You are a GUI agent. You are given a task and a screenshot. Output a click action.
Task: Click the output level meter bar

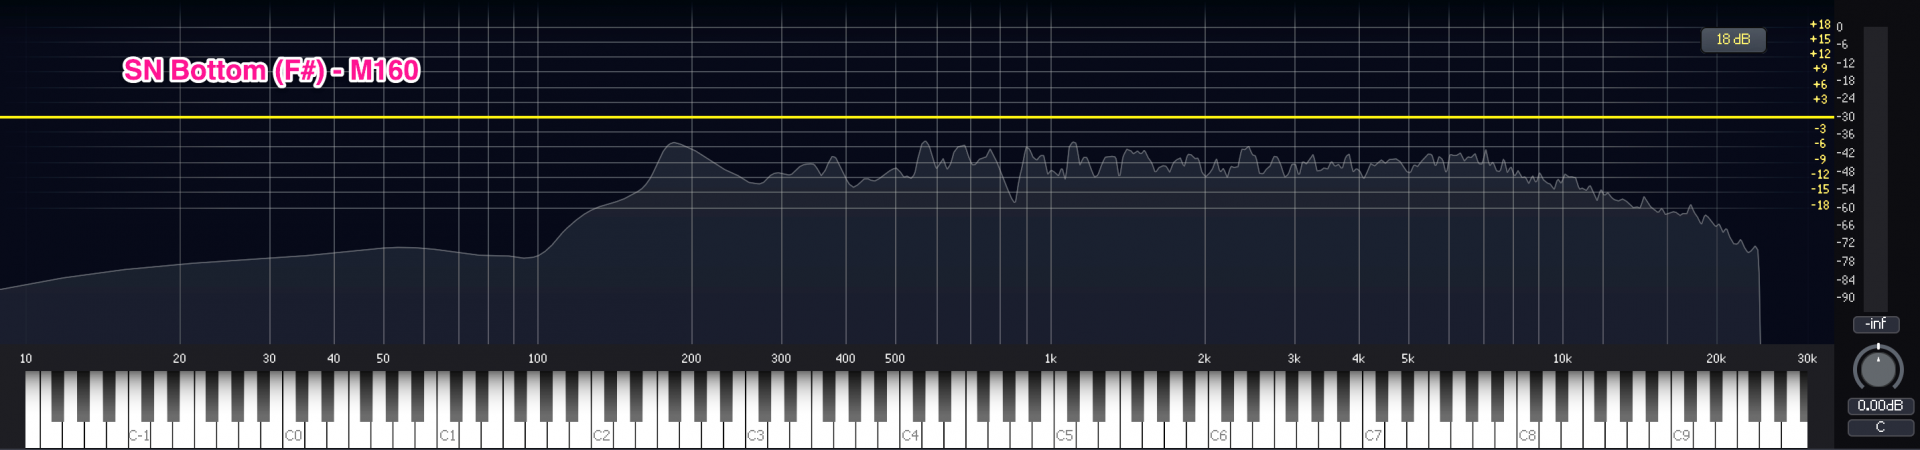pyautogui.click(x=1875, y=168)
